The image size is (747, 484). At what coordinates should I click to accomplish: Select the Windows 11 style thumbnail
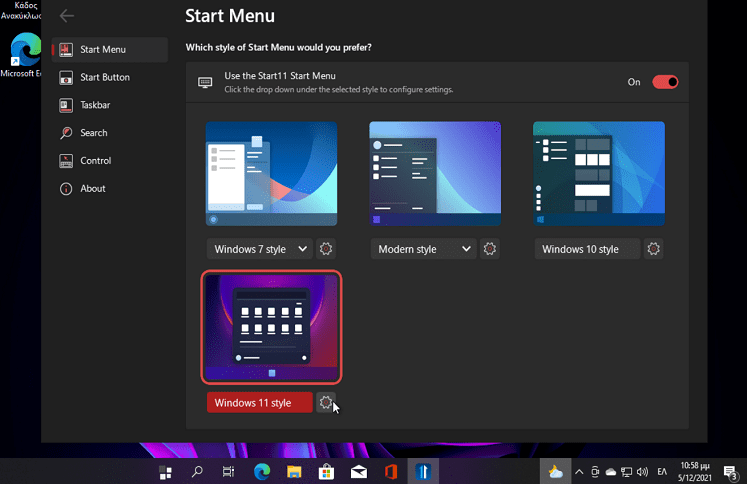pos(272,327)
